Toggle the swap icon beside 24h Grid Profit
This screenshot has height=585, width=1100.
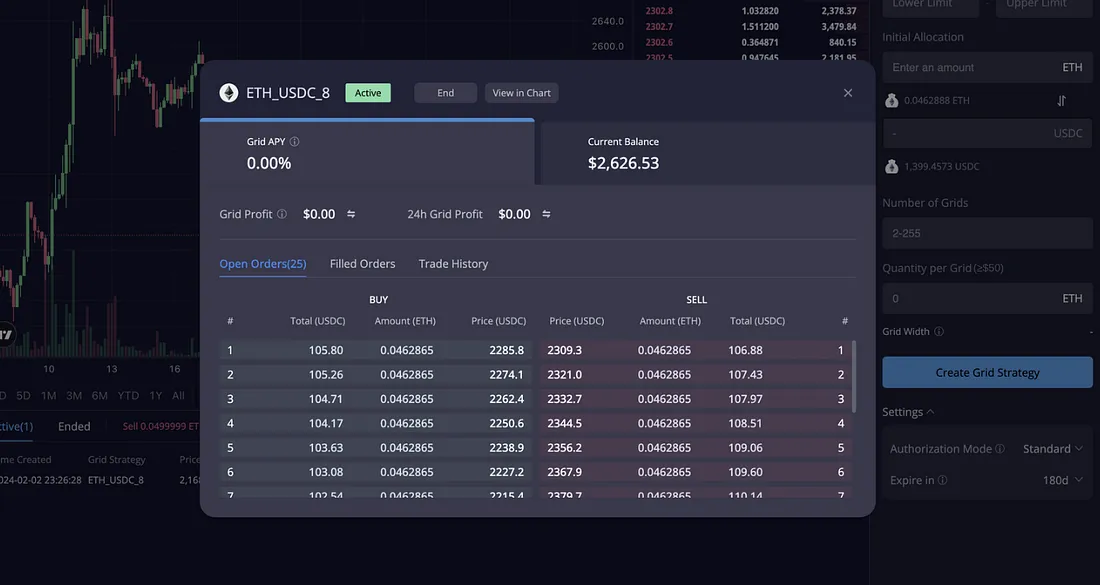click(x=546, y=214)
